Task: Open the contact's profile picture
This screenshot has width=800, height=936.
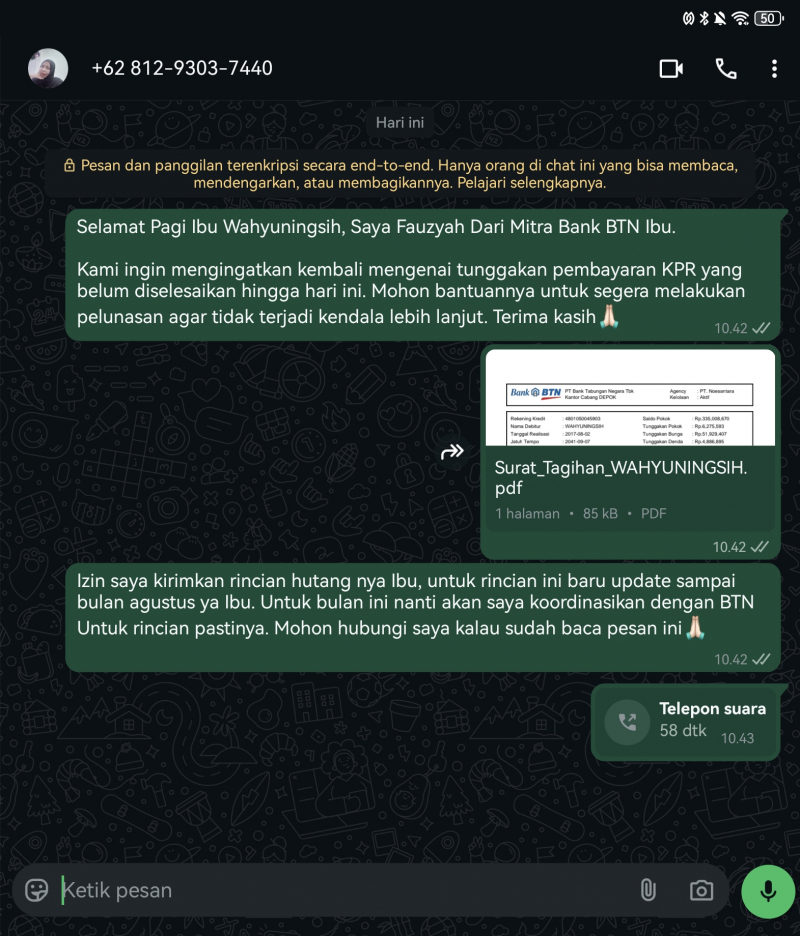Action: [x=48, y=68]
